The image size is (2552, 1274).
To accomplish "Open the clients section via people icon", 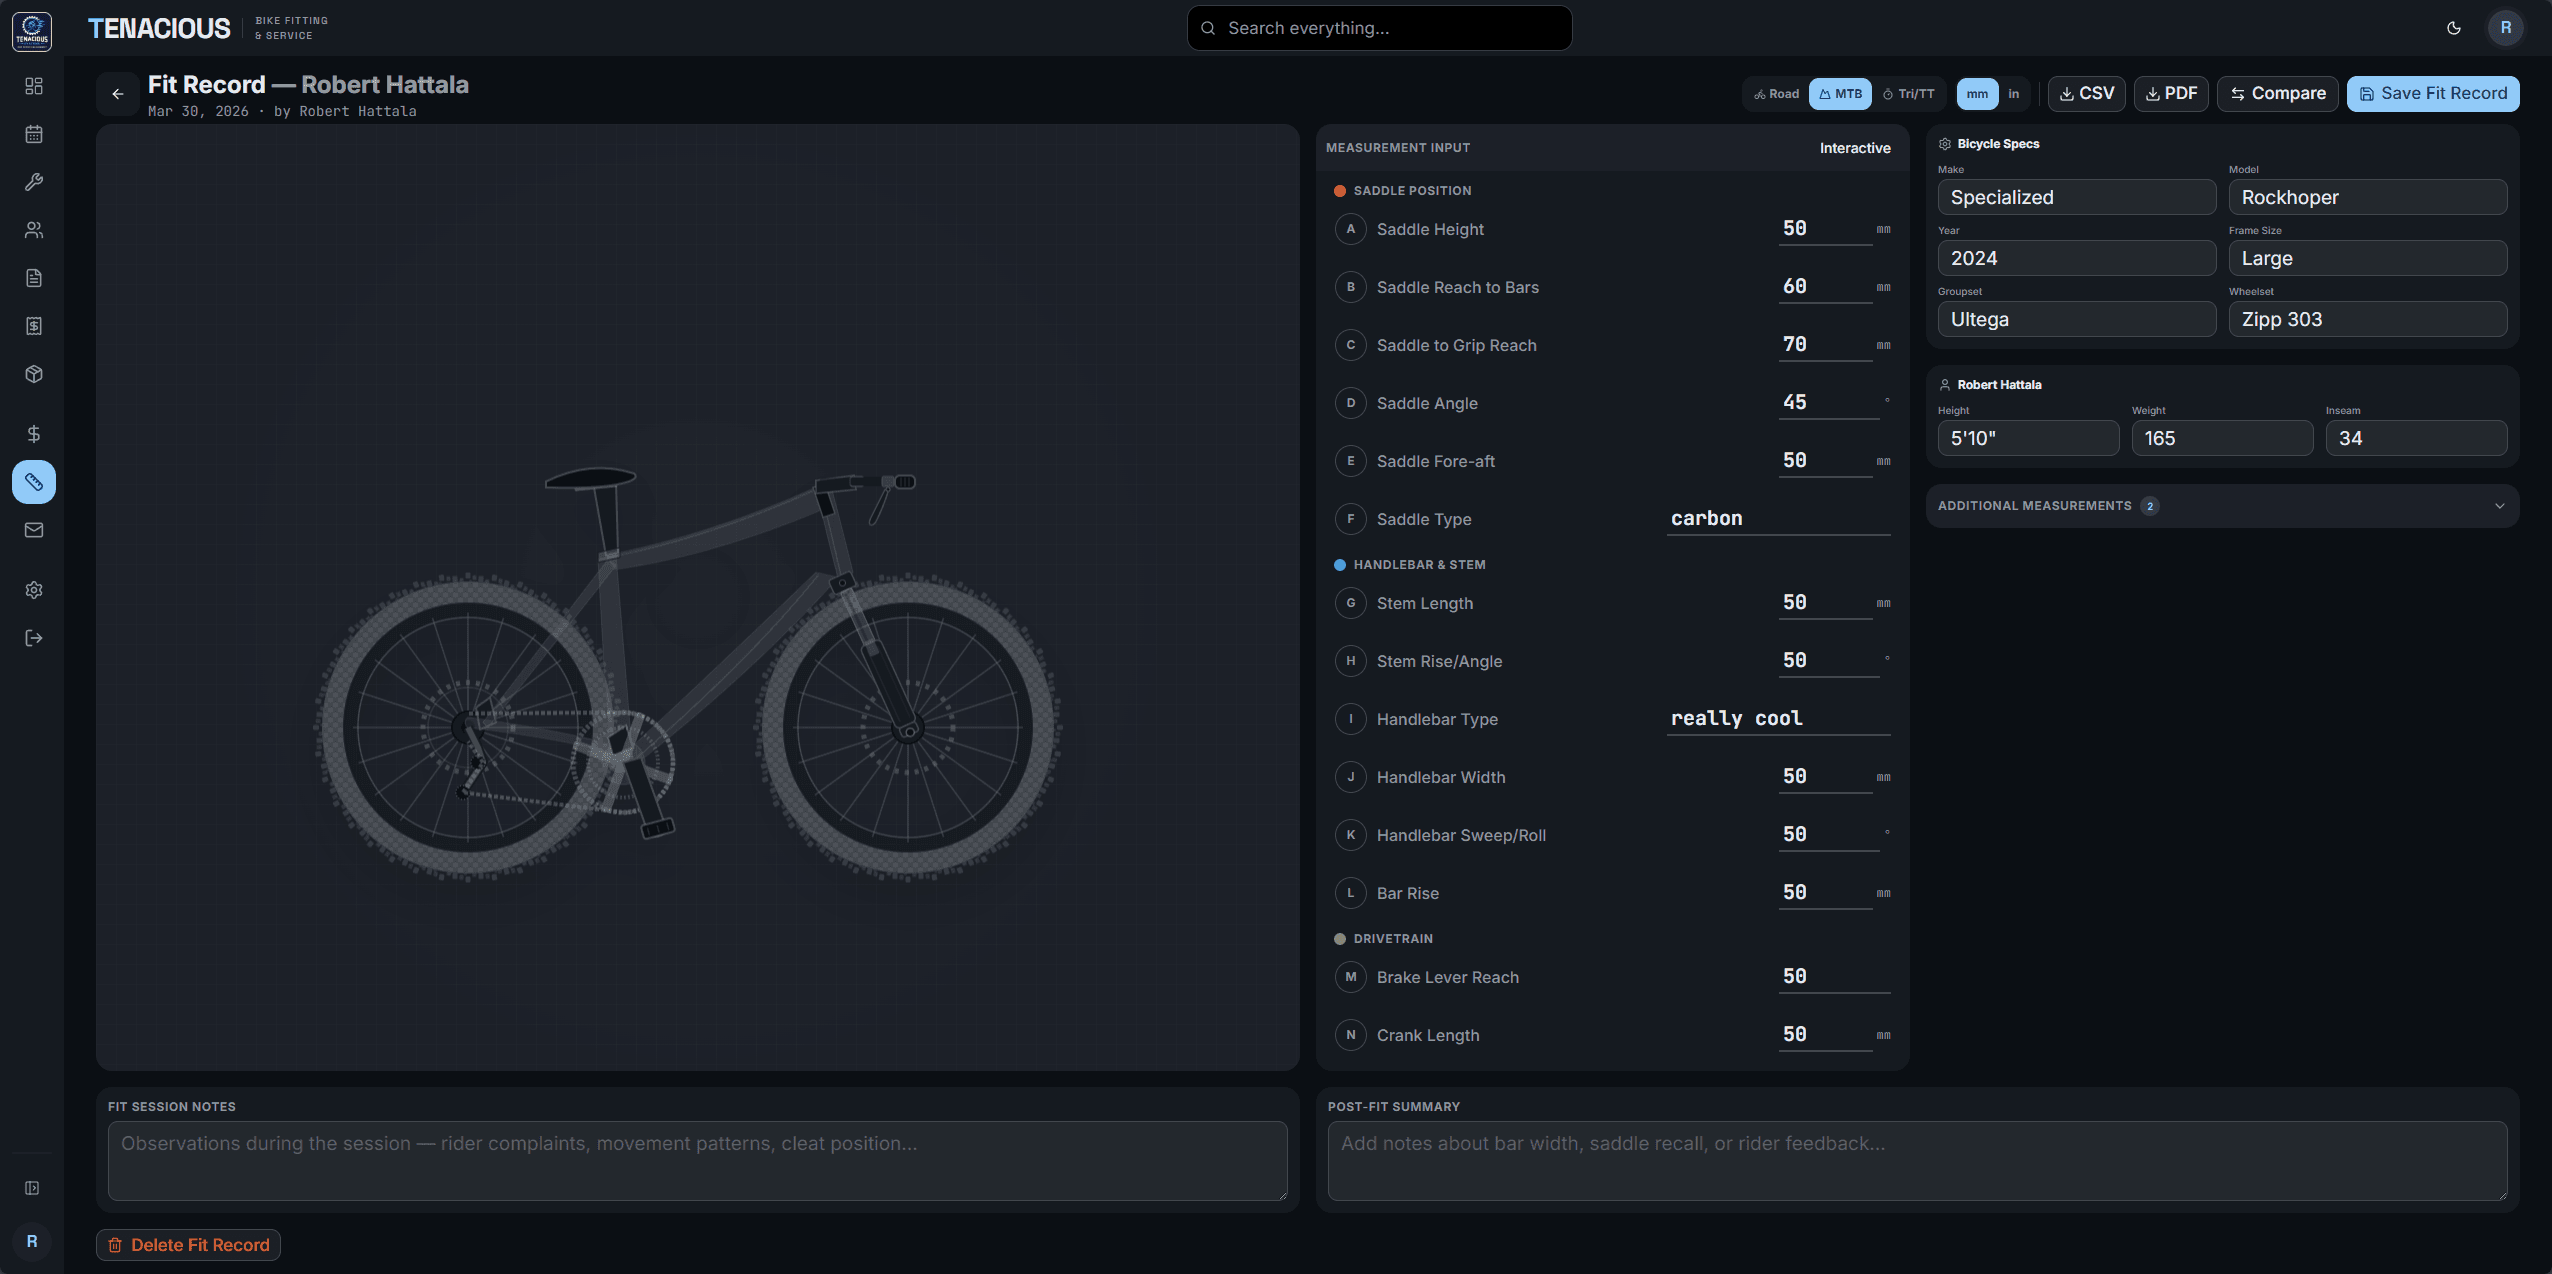I will click(x=34, y=230).
